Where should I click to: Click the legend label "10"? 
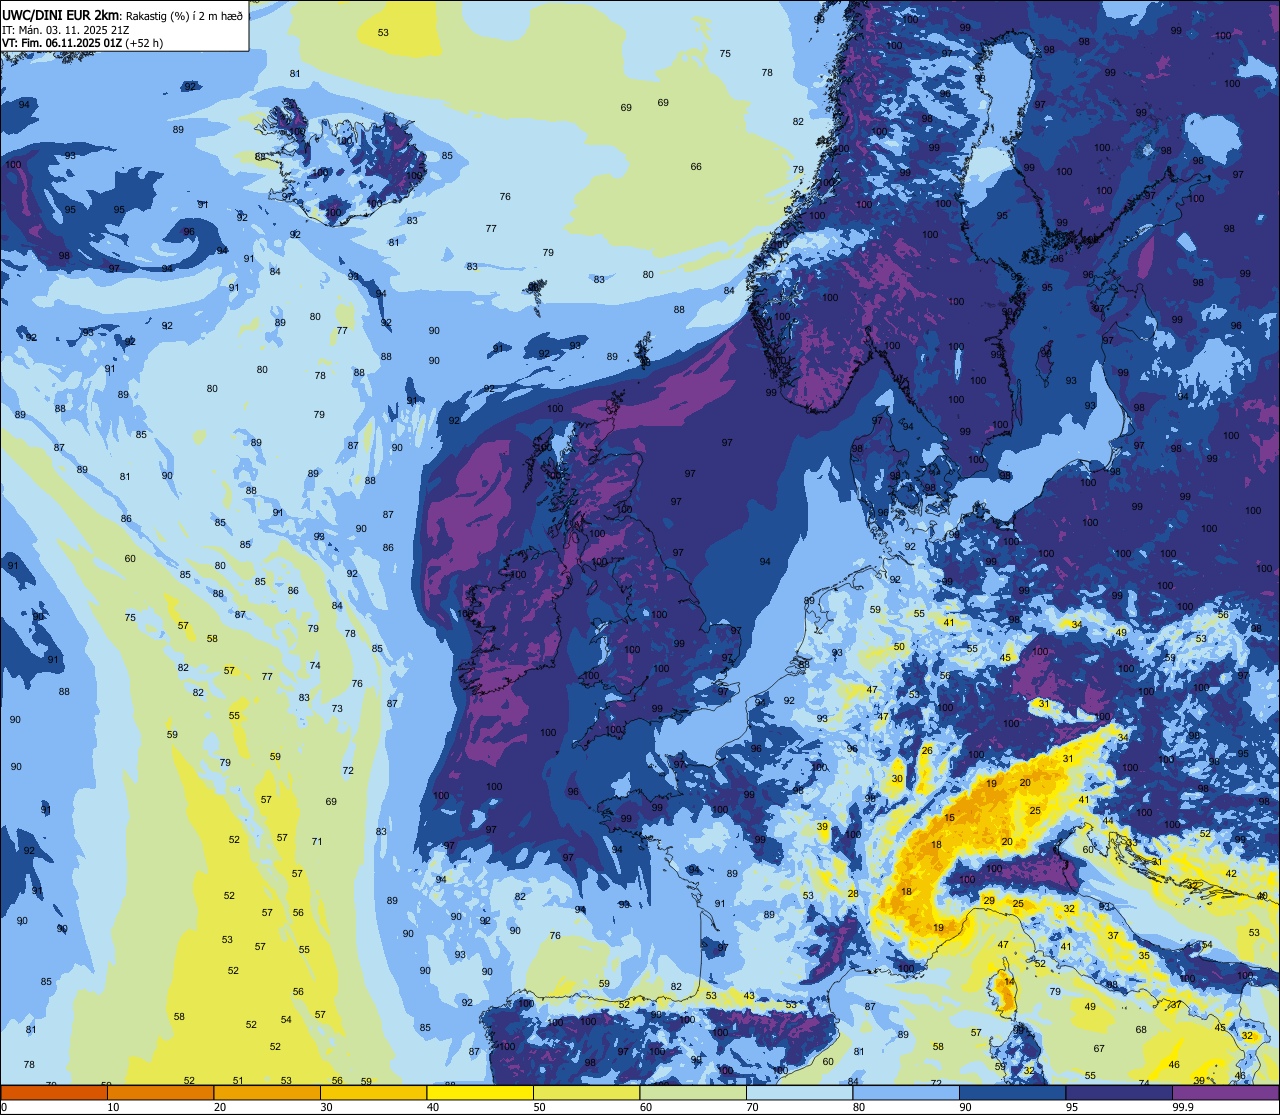tap(113, 1107)
